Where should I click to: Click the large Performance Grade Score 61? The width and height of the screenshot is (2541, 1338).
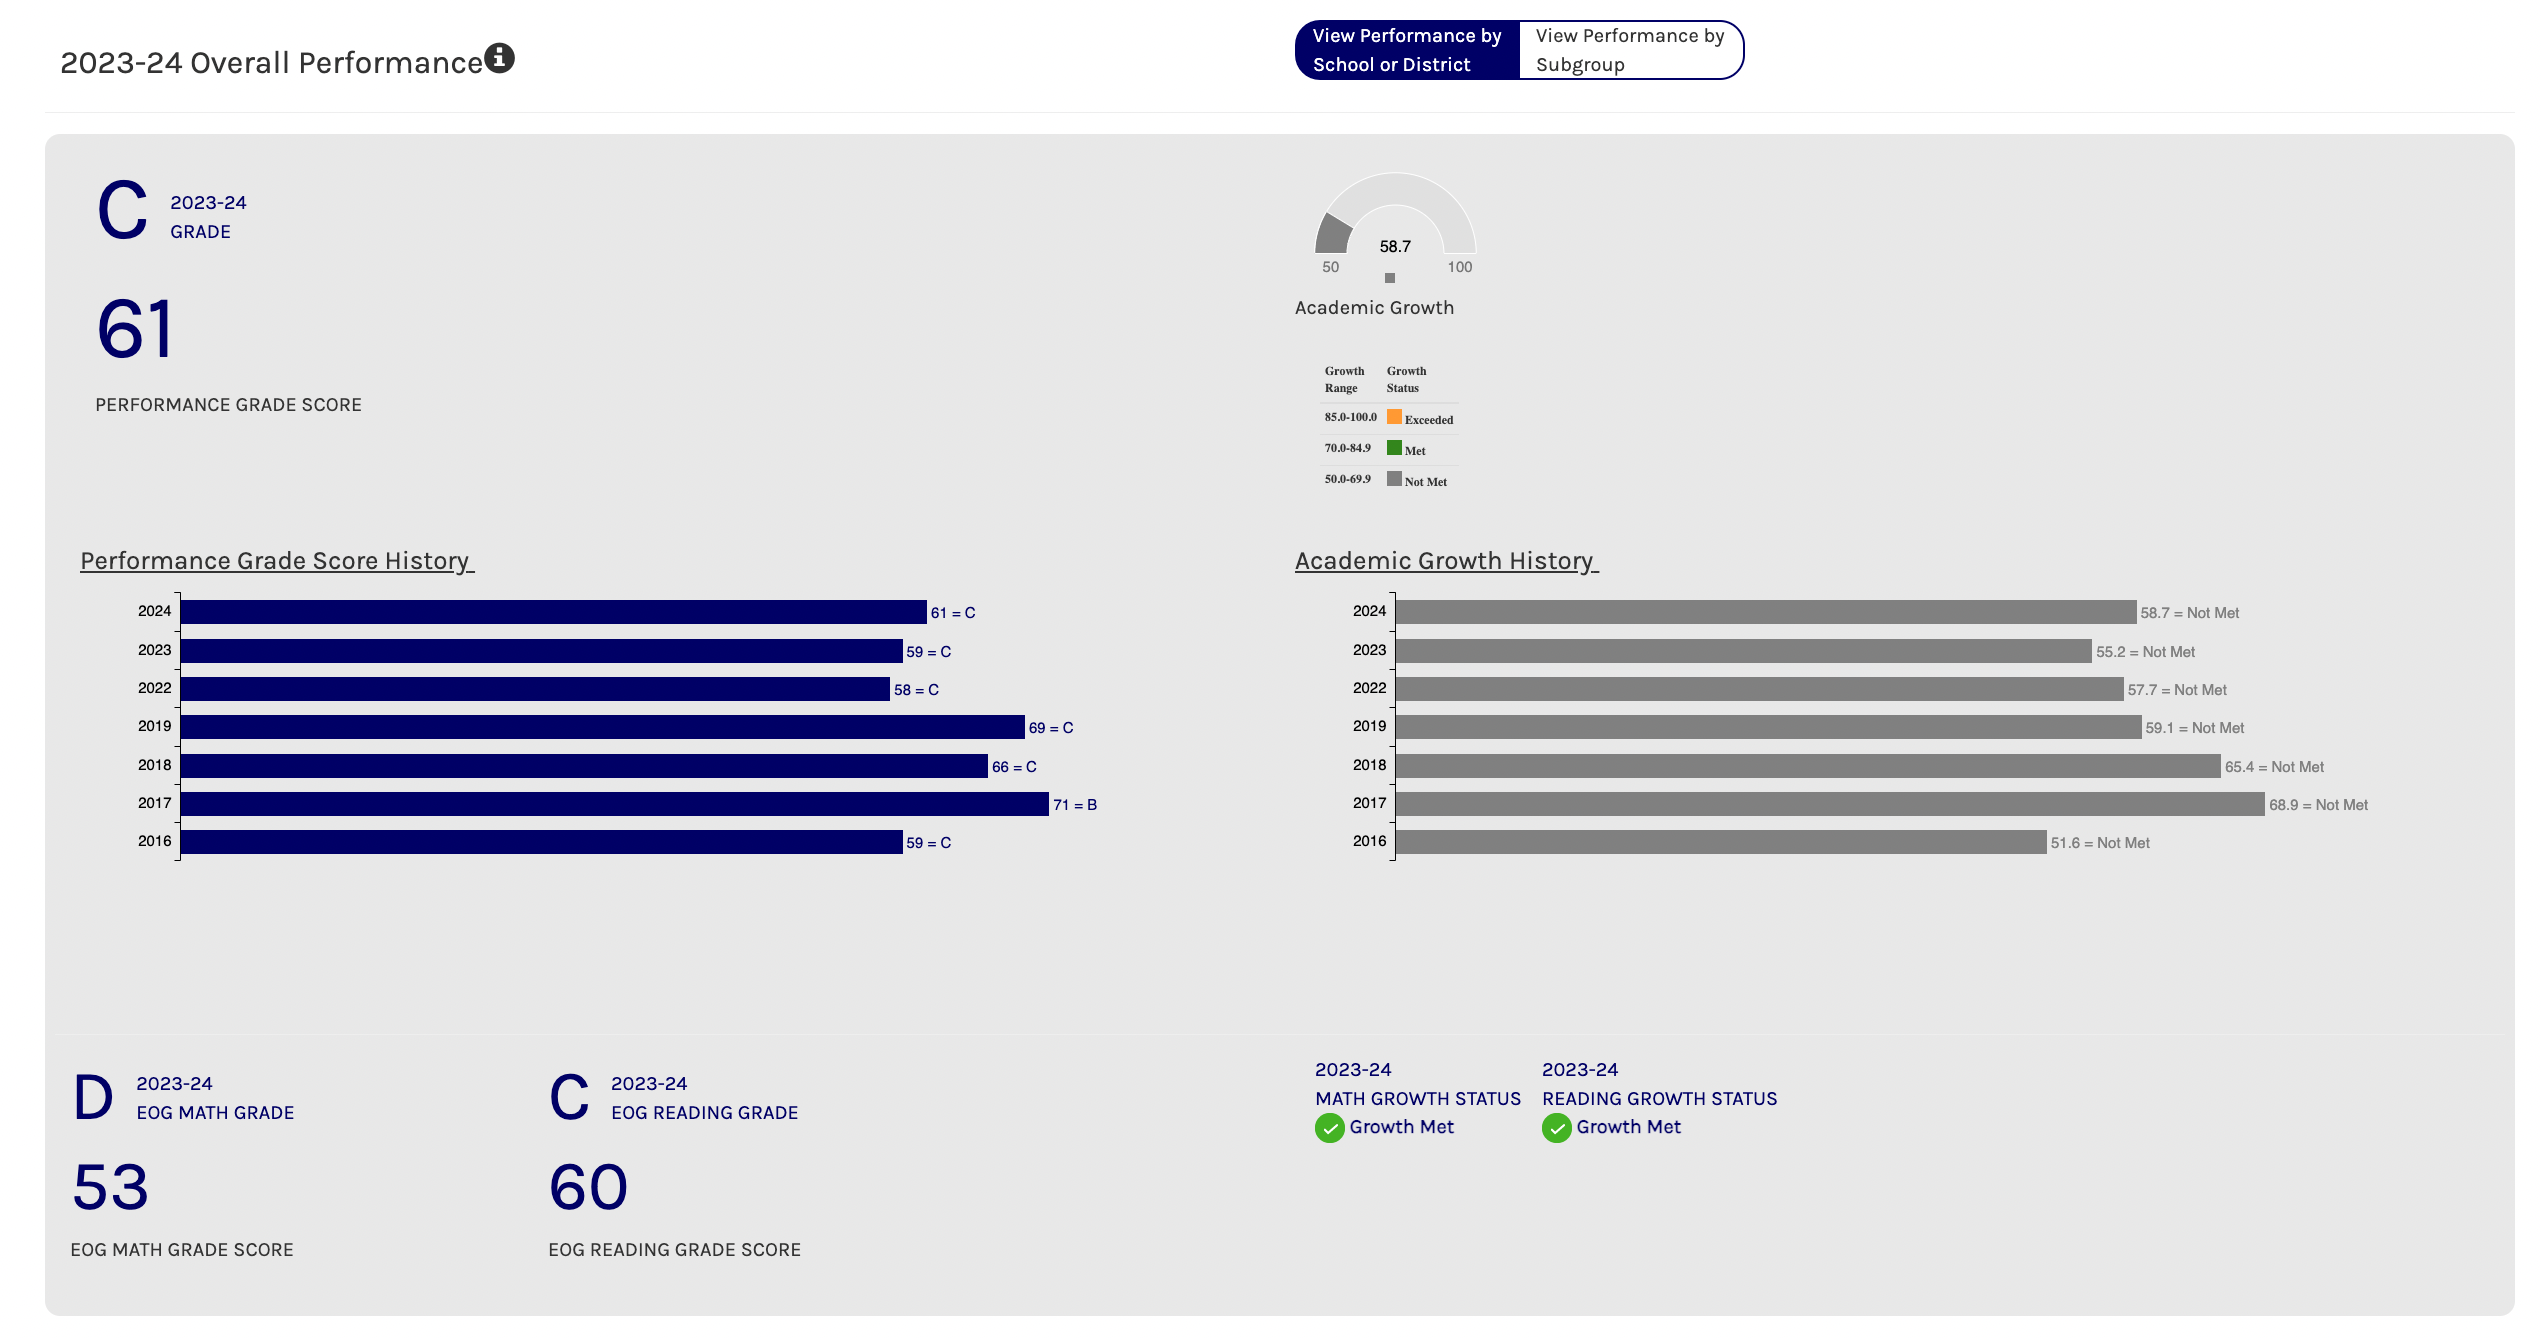(x=135, y=329)
